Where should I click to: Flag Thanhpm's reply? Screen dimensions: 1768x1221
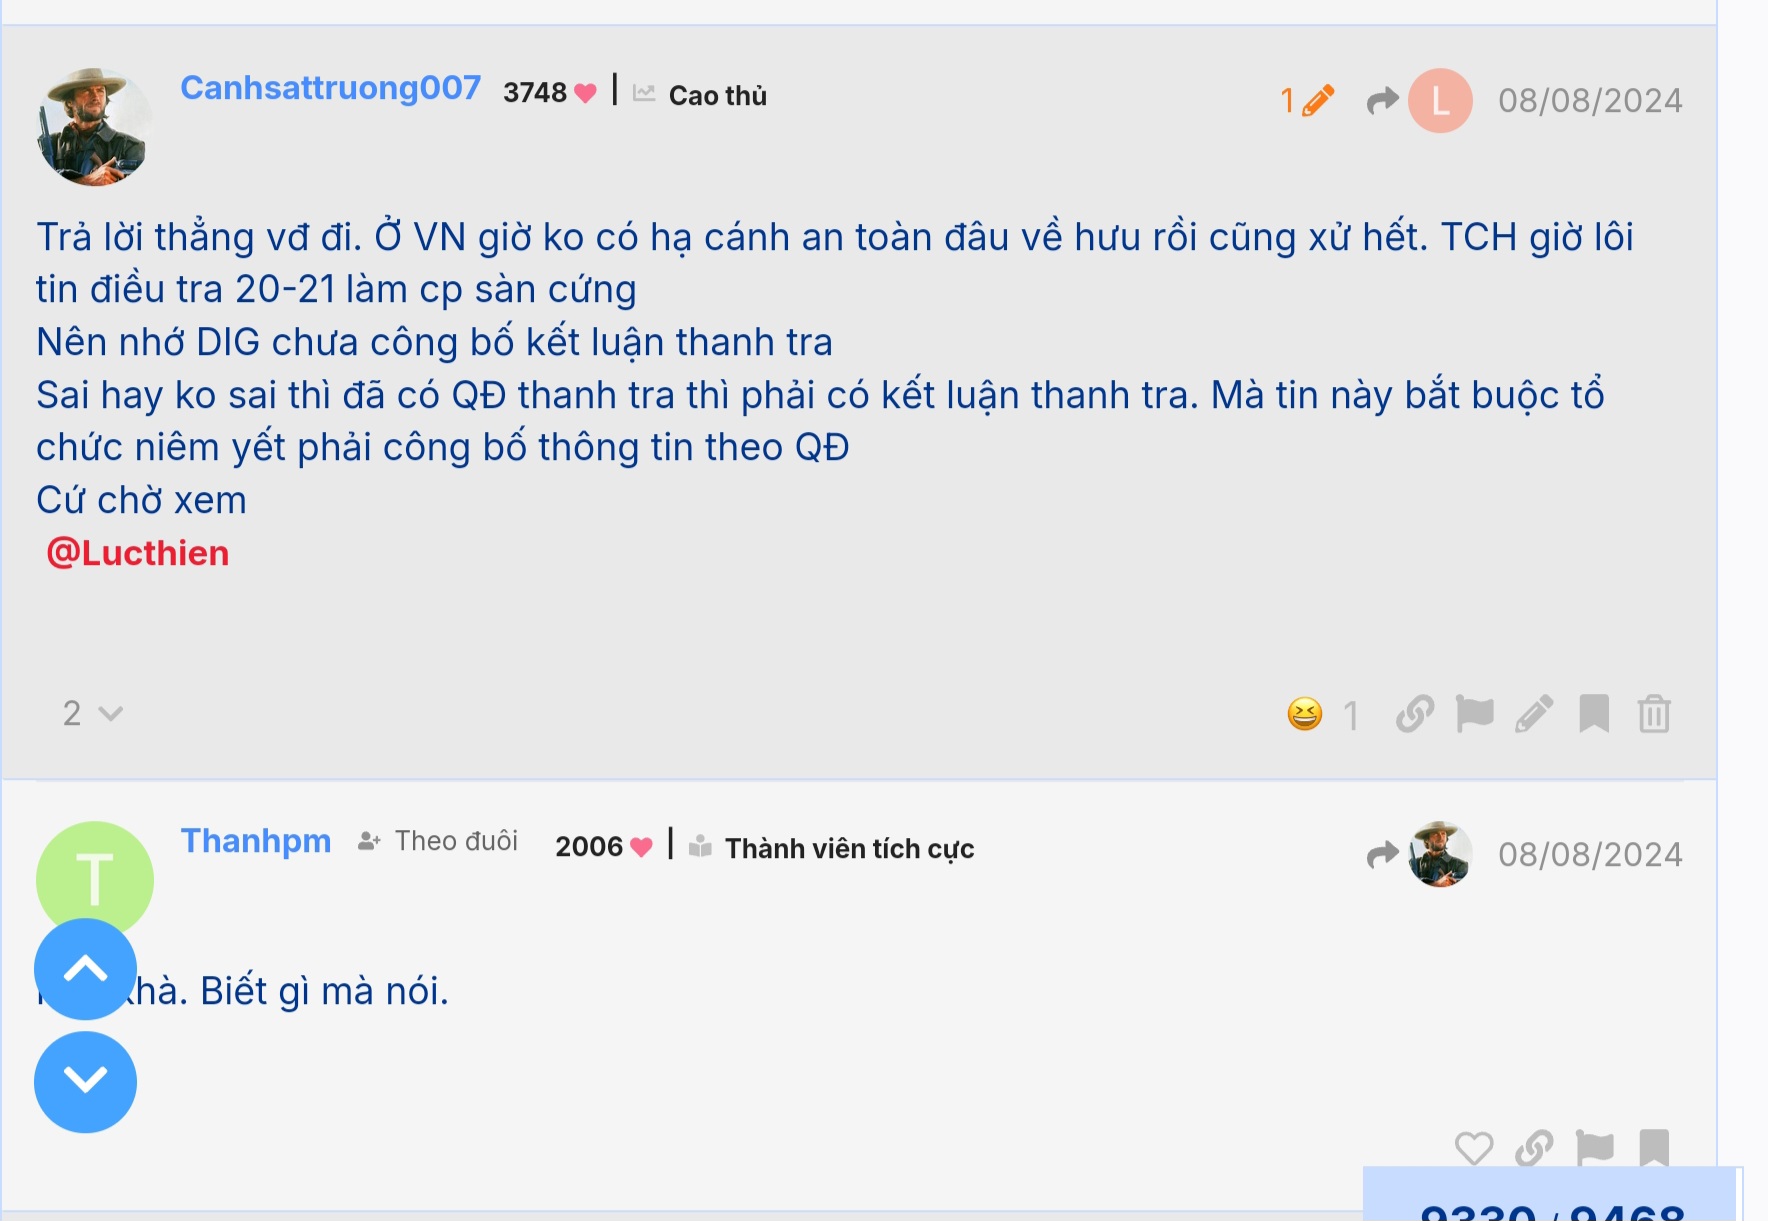pyautogui.click(x=1595, y=1148)
